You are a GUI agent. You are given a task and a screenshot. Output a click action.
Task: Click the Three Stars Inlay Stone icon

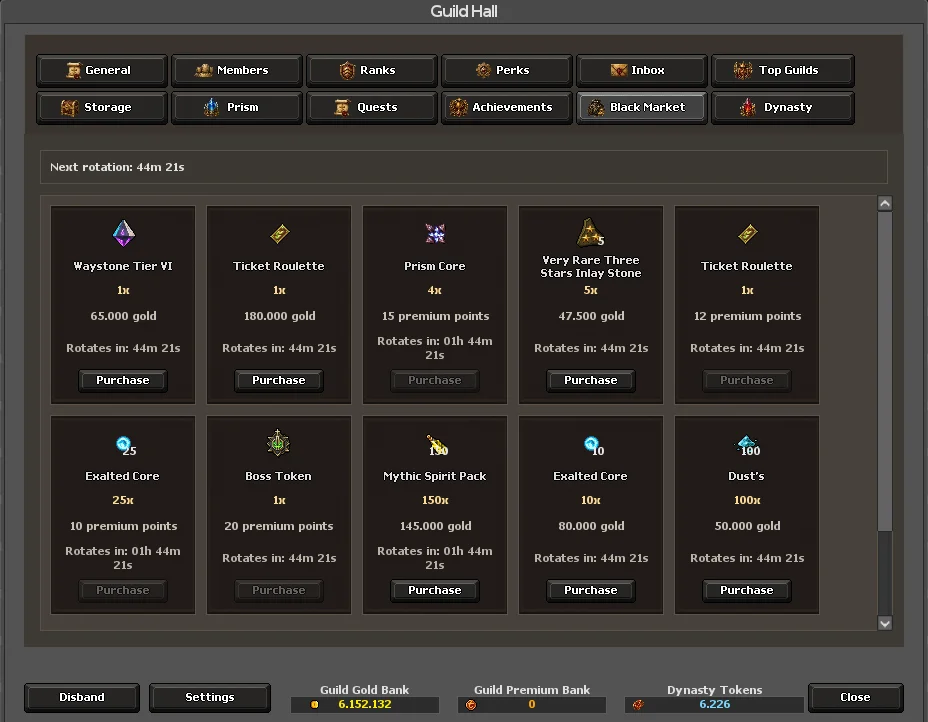click(590, 233)
